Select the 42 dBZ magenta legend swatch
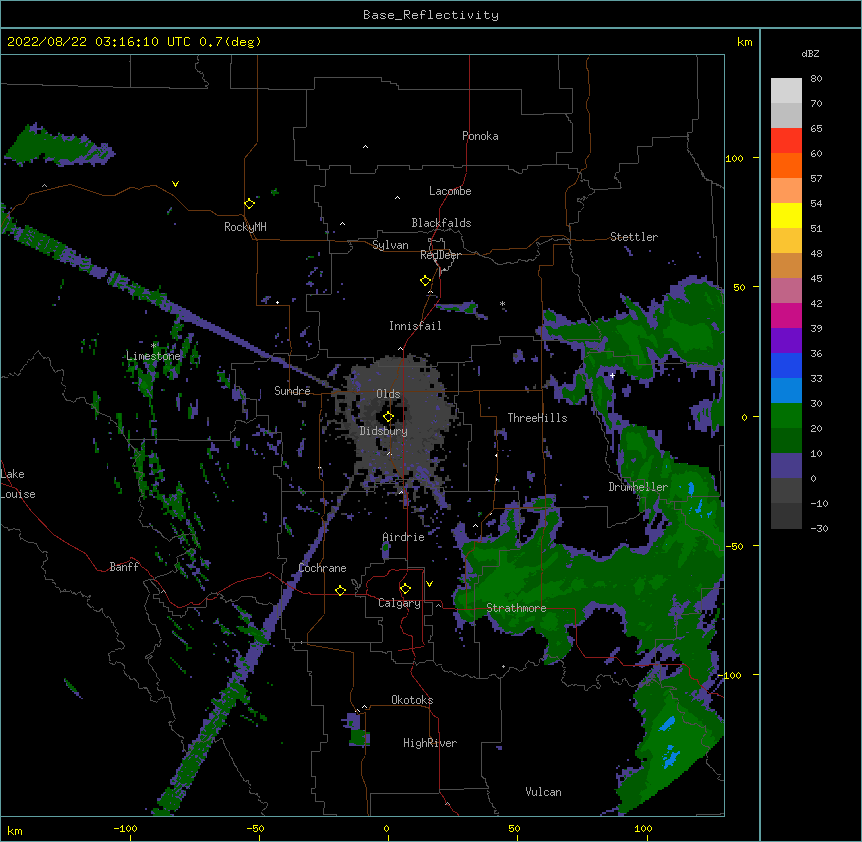The height and width of the screenshot is (842, 862). tap(786, 315)
